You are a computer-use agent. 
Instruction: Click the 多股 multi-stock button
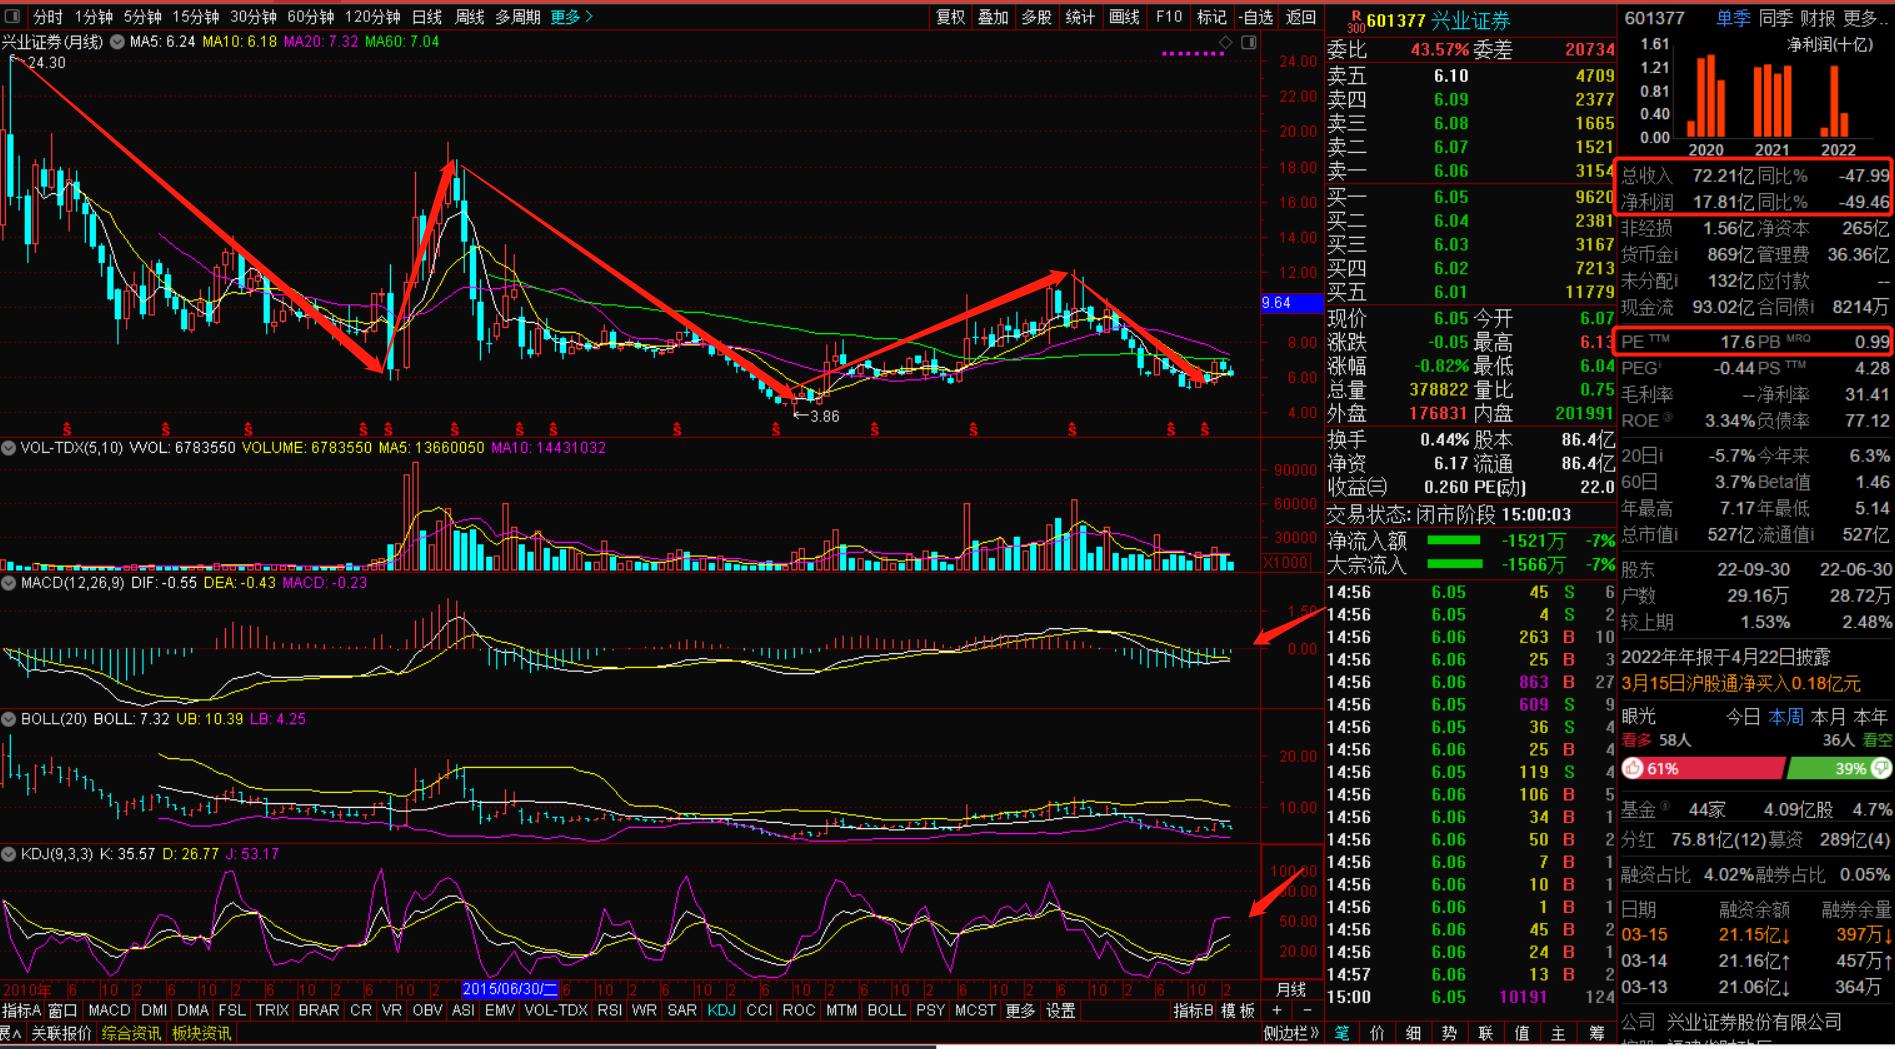coord(1036,17)
